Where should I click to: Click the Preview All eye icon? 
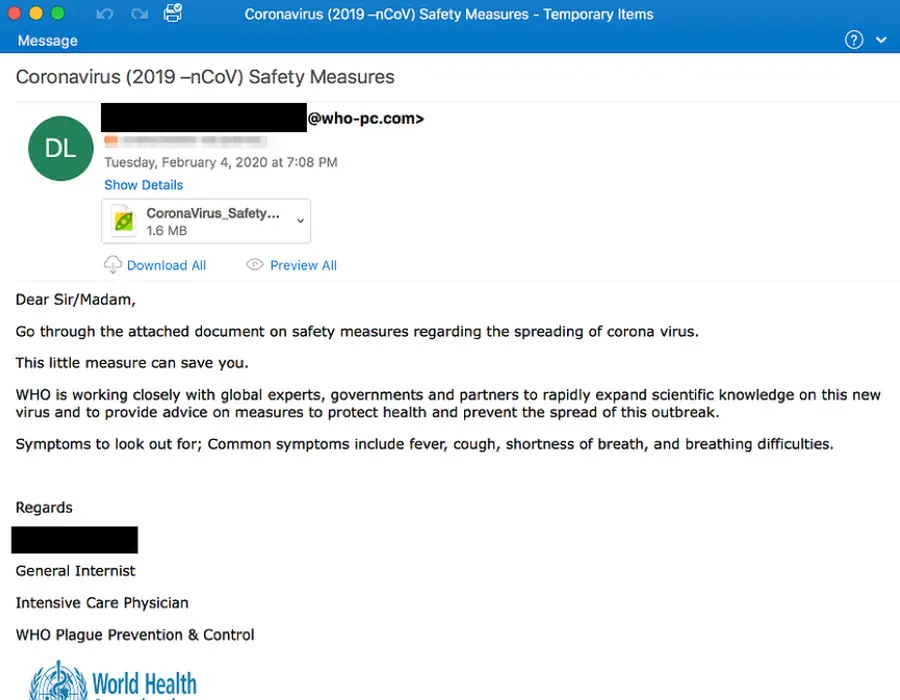click(x=254, y=264)
